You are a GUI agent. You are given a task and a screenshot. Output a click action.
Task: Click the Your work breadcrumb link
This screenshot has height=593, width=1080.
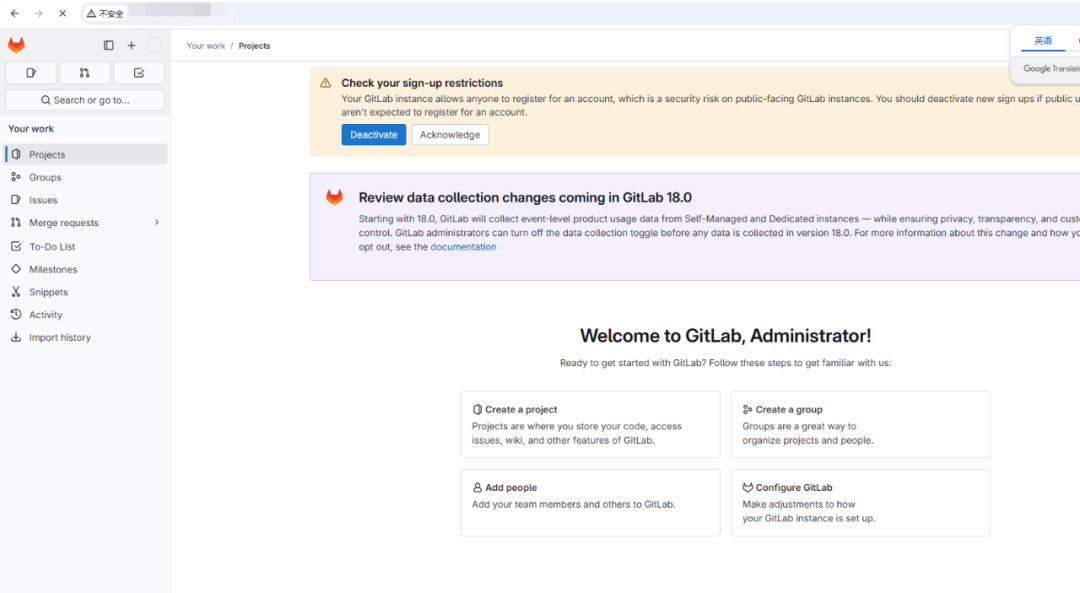pyautogui.click(x=206, y=46)
